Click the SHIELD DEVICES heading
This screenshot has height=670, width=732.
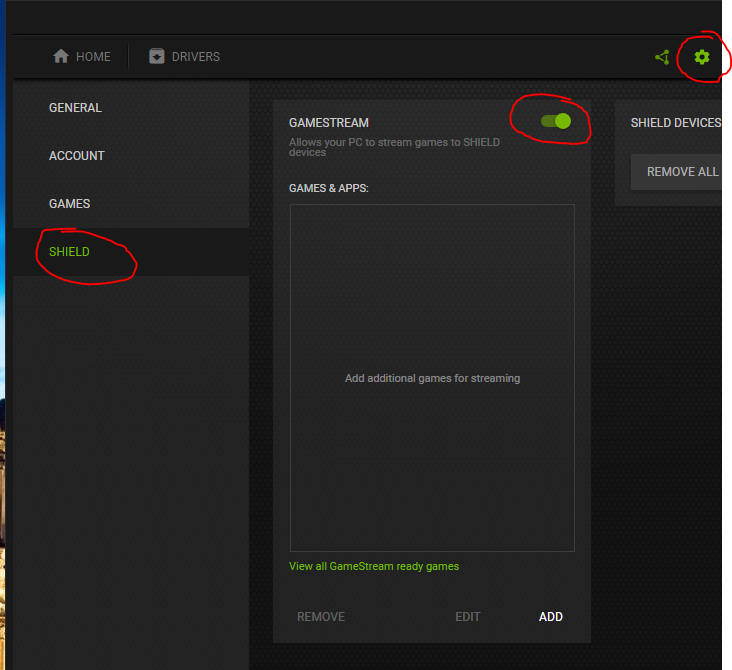[x=676, y=123]
